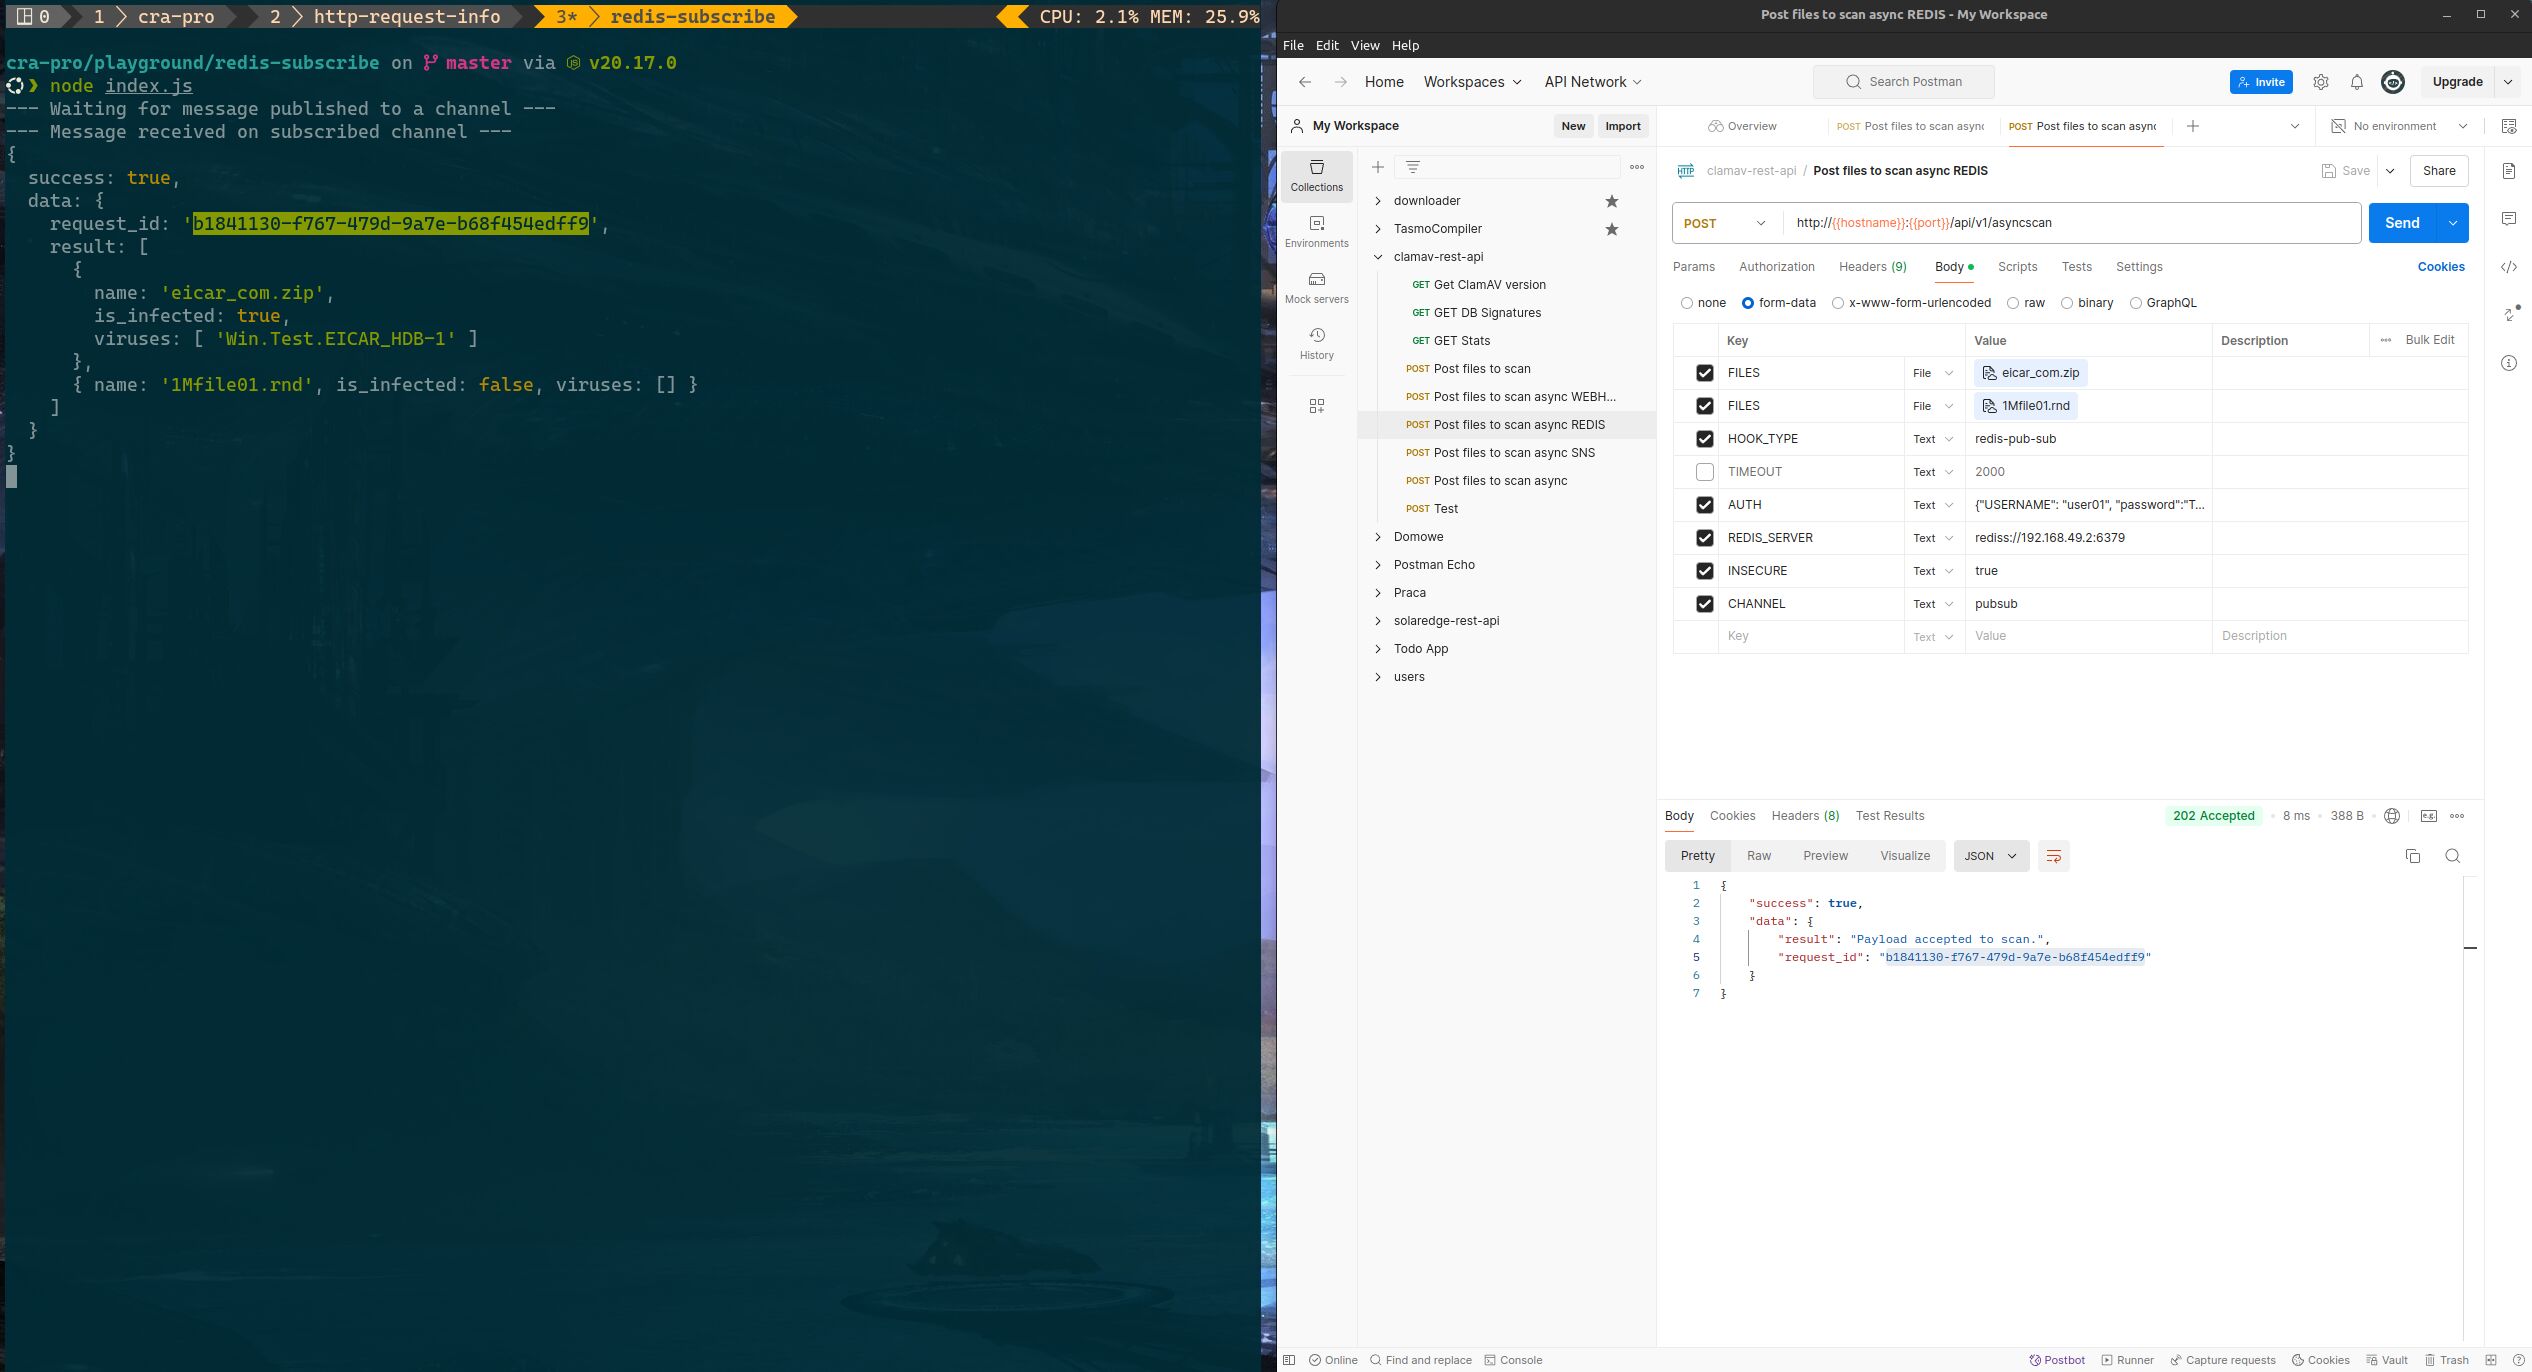Open Postman settings gear icon
The height and width of the screenshot is (1372, 2532).
(2320, 82)
